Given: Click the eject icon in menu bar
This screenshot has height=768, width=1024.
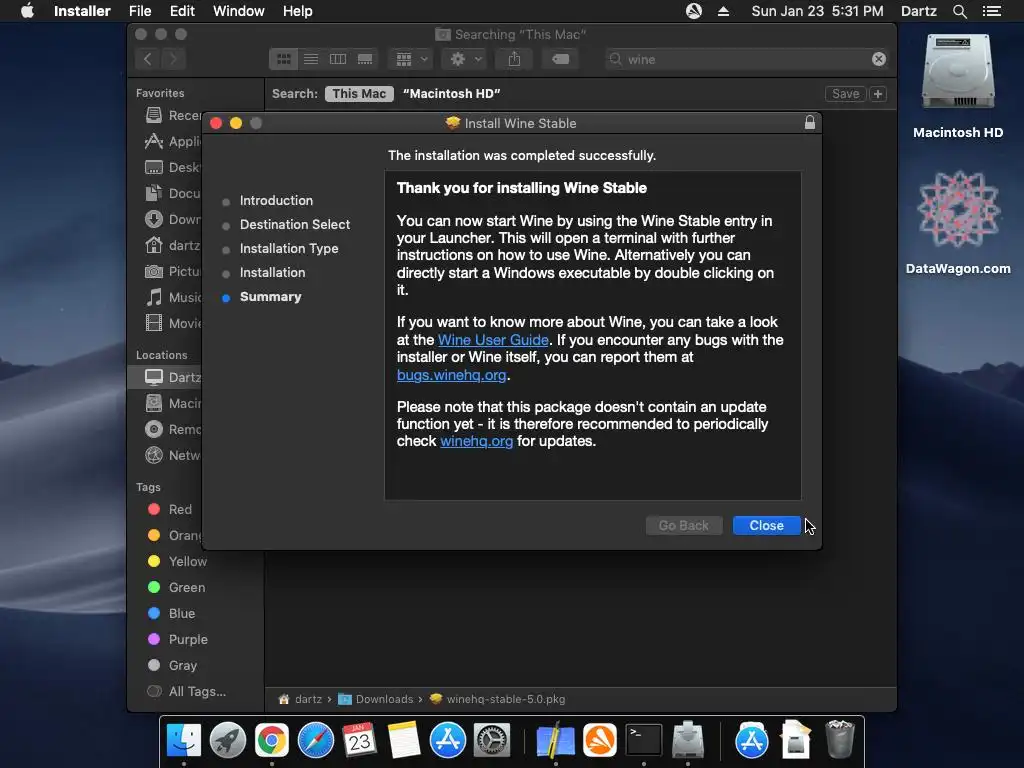Looking at the screenshot, I should (723, 11).
